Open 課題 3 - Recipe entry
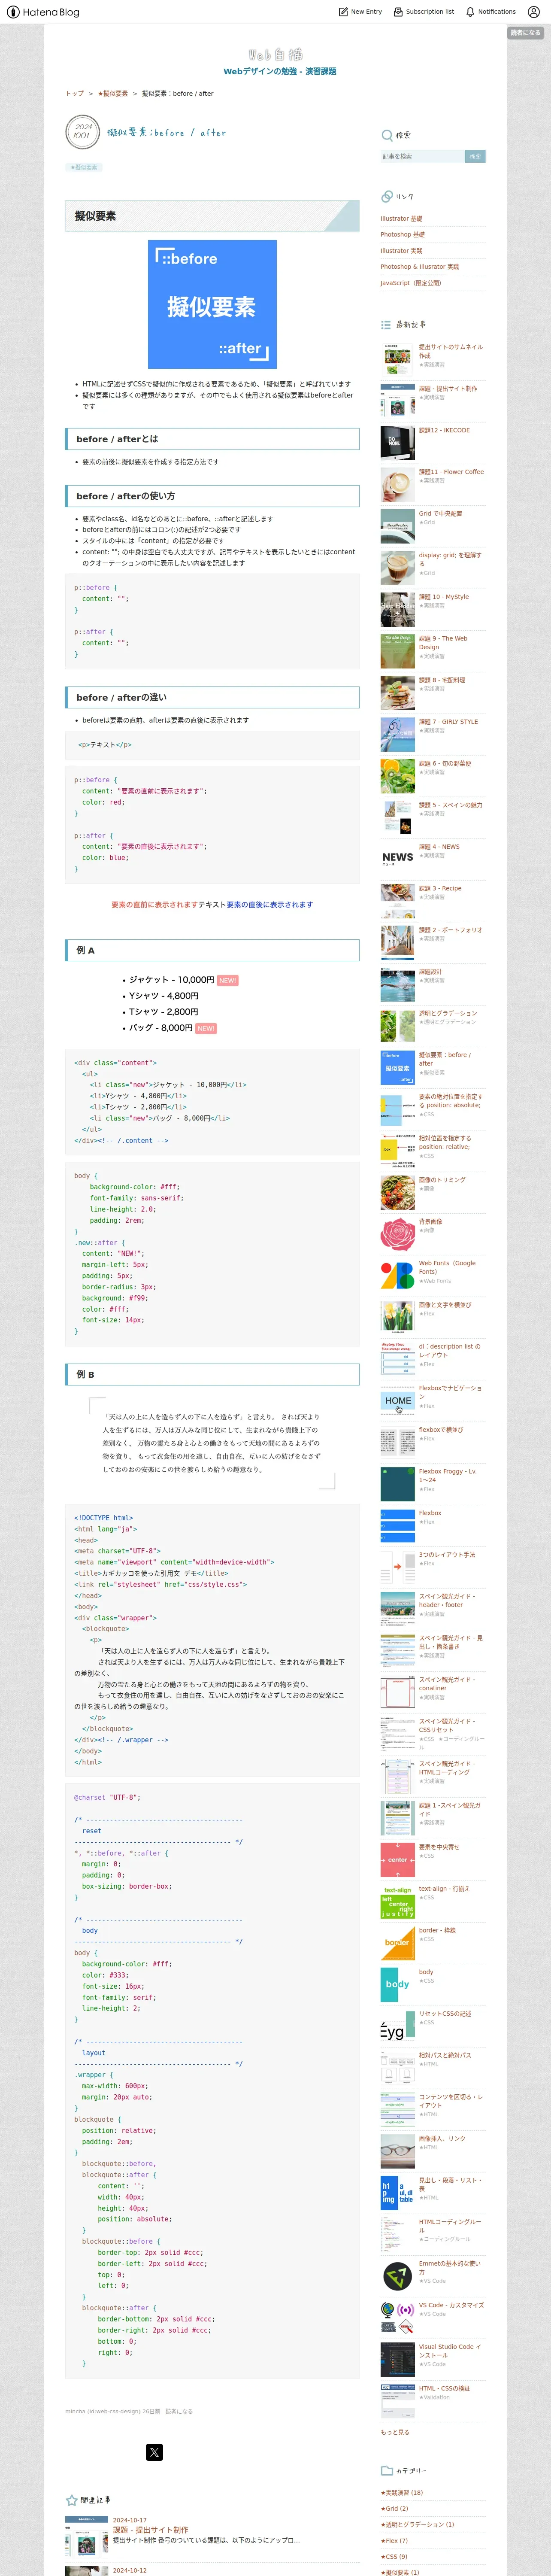The image size is (551, 2576). pyautogui.click(x=440, y=888)
